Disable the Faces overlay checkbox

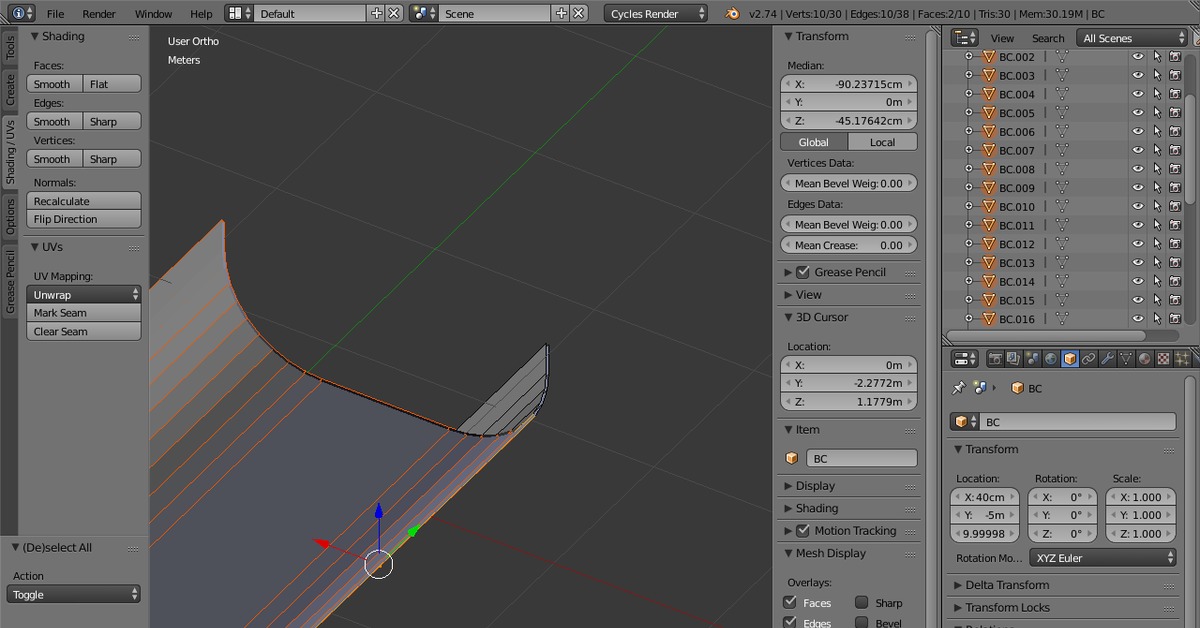(790, 603)
